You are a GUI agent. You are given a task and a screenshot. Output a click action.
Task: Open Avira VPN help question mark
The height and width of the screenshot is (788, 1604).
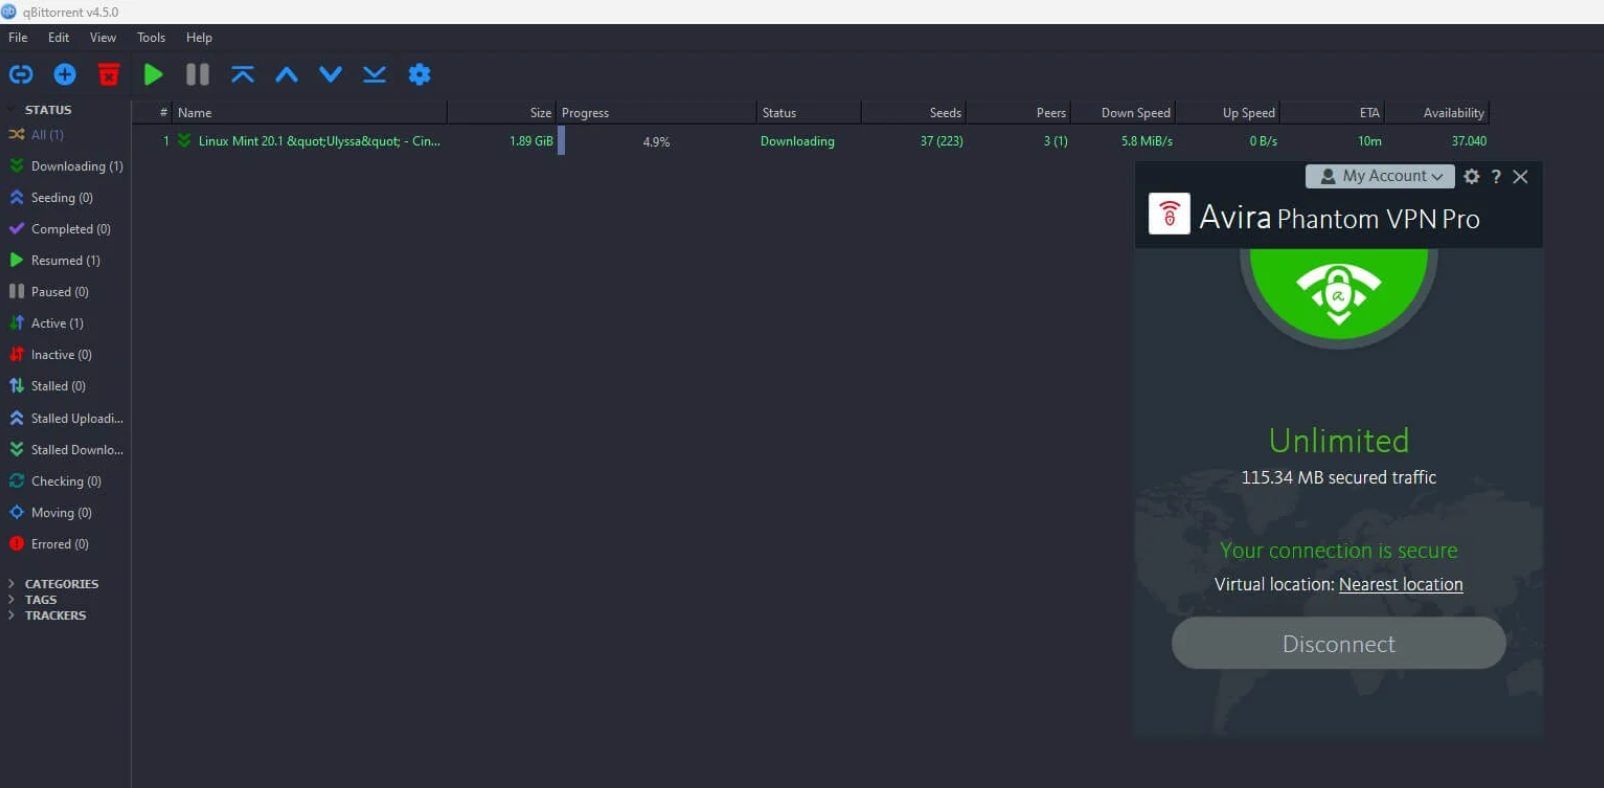coord(1496,176)
